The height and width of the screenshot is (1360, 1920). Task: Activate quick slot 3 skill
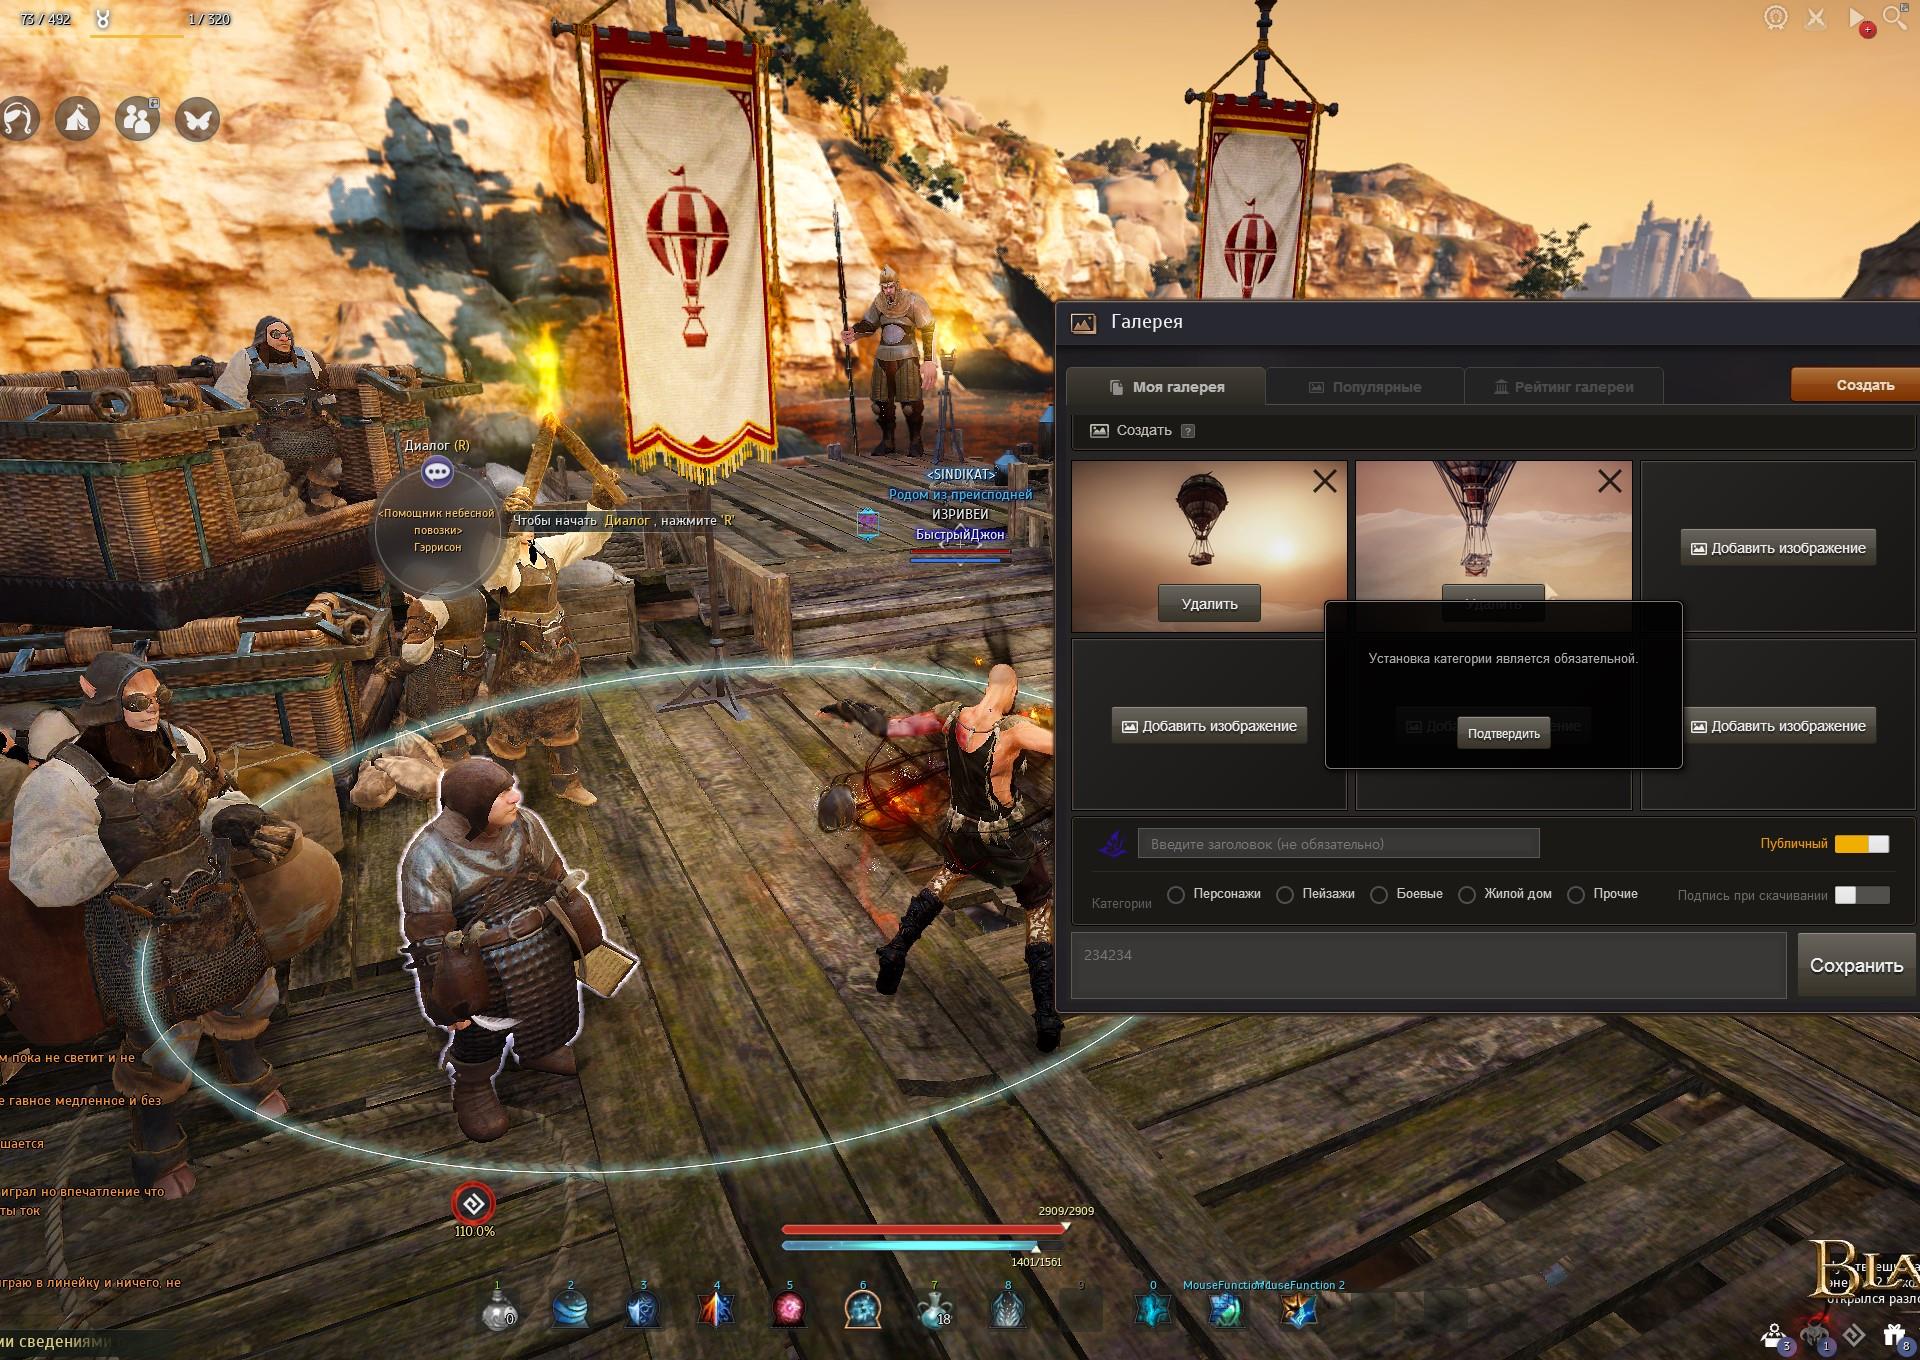click(643, 1309)
